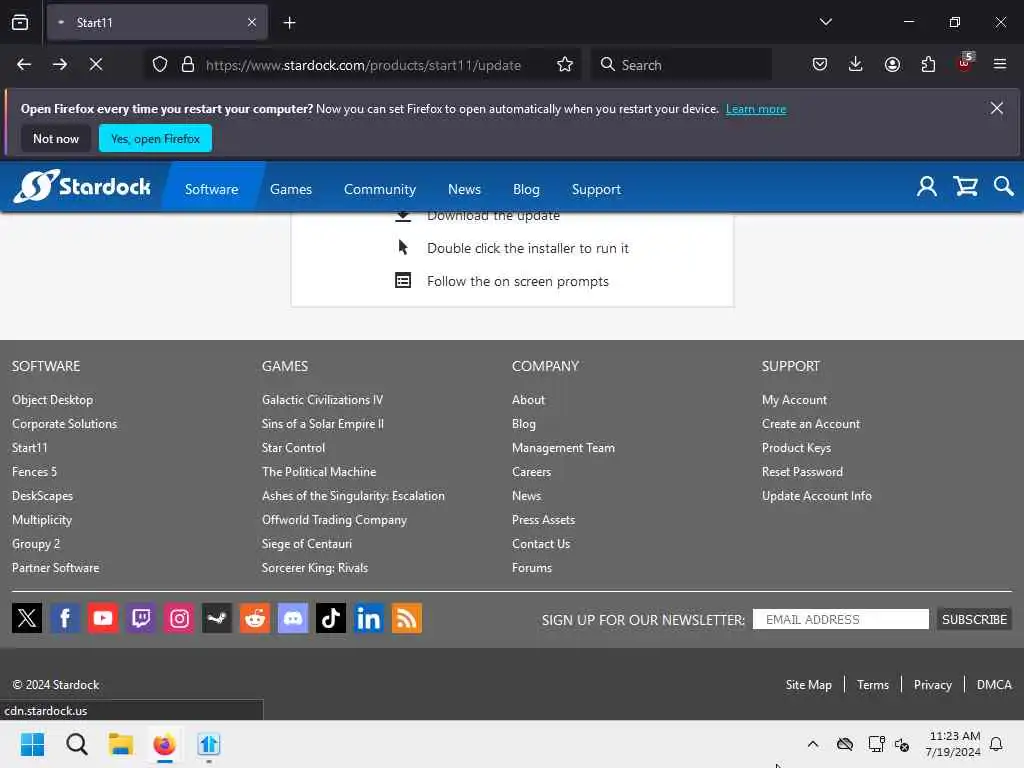1024x768 pixels.
Task: Open Stardock's X (Twitter) page
Action: coord(27,618)
